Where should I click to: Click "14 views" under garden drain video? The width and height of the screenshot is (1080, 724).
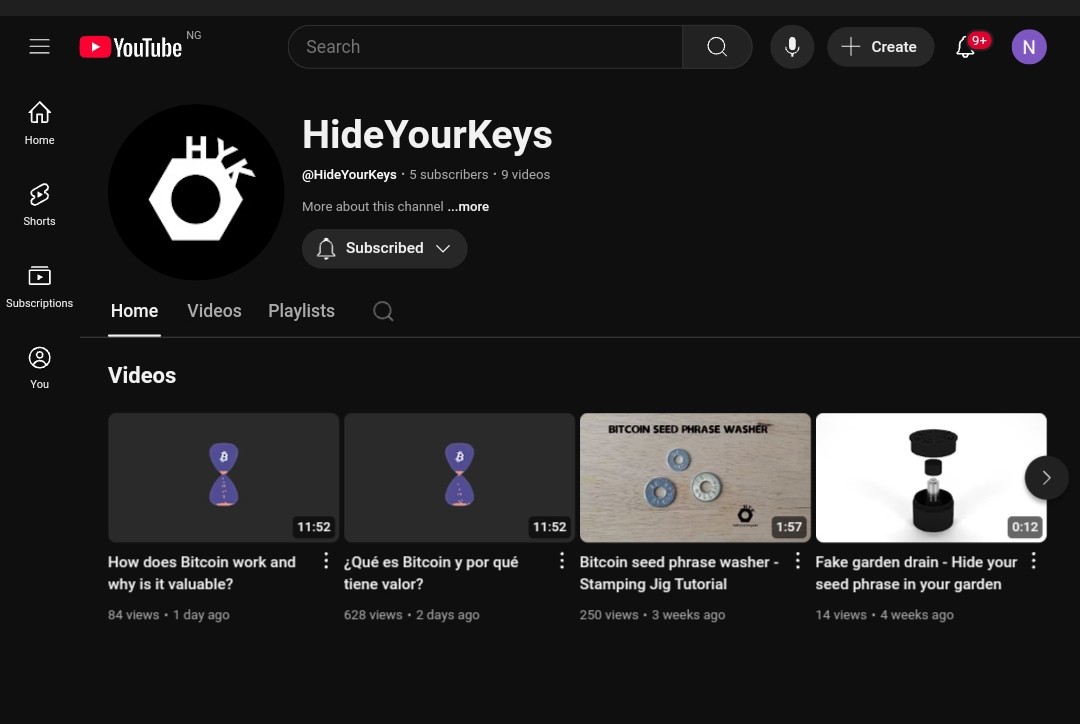[x=841, y=614]
